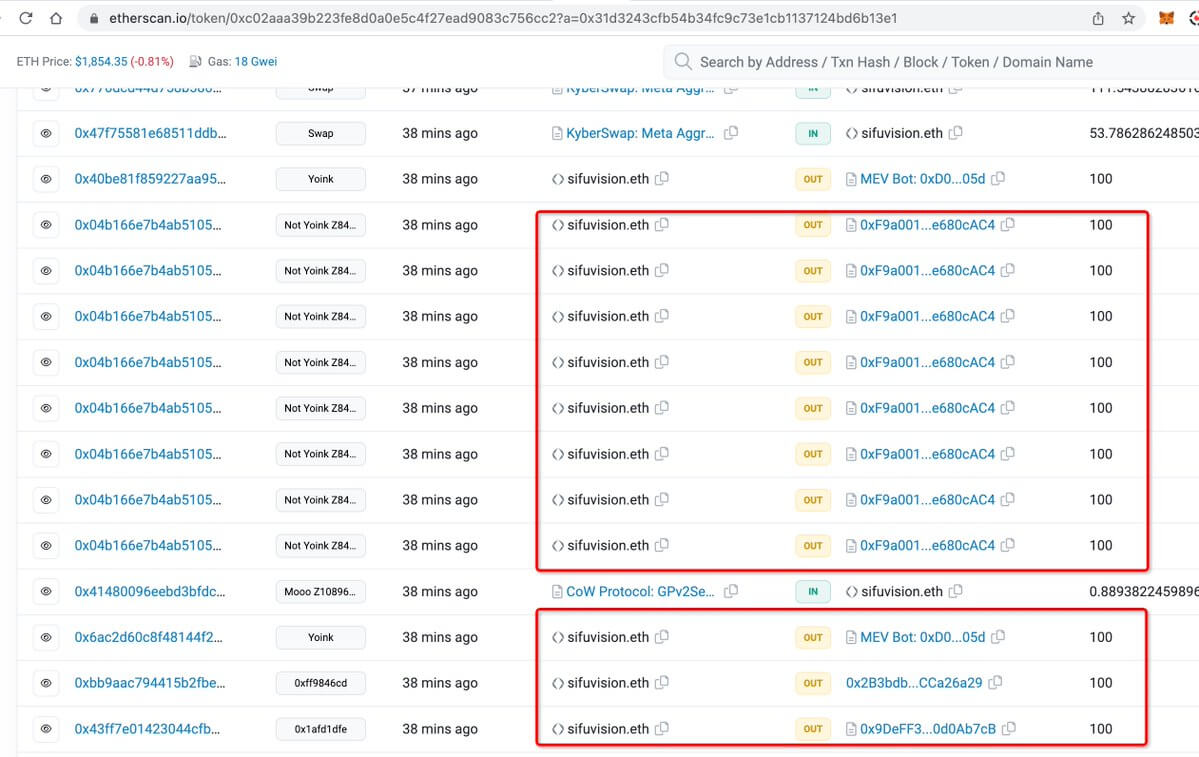Click the browser reload page icon
Viewport: 1199px width, 757px height.
tap(26, 18)
